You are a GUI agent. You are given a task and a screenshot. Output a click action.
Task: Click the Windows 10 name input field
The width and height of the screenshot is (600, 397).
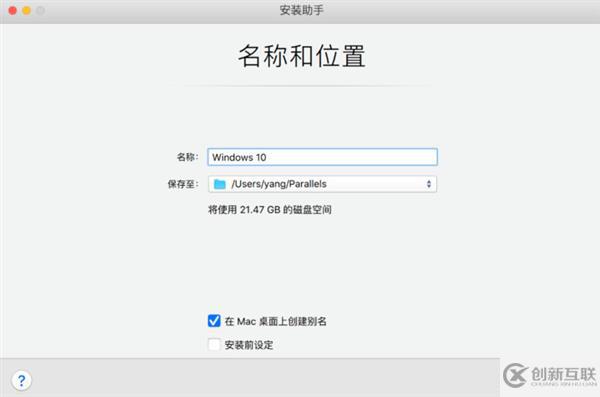(322, 157)
